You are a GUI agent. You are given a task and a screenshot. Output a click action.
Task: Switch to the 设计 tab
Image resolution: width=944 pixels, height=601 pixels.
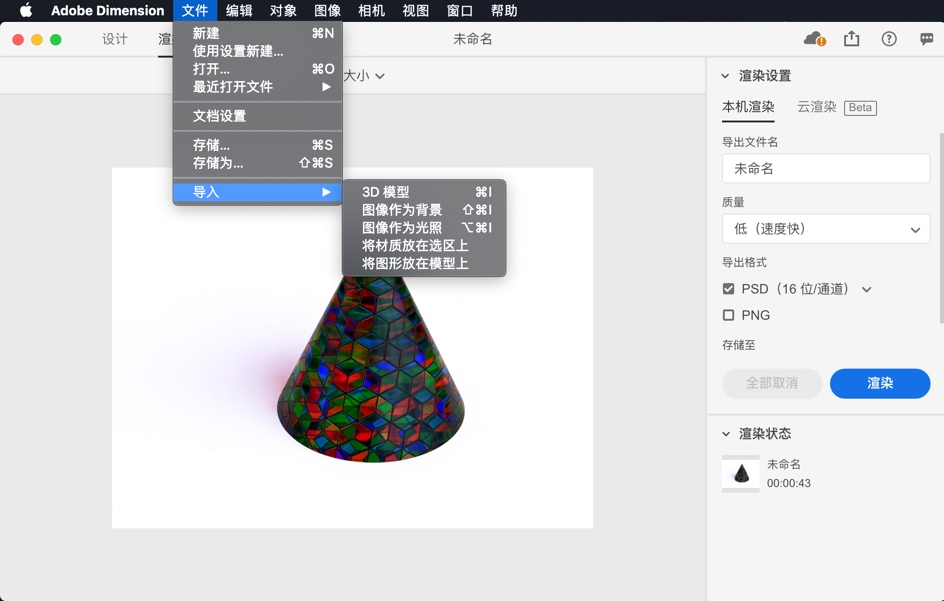pyautogui.click(x=114, y=39)
